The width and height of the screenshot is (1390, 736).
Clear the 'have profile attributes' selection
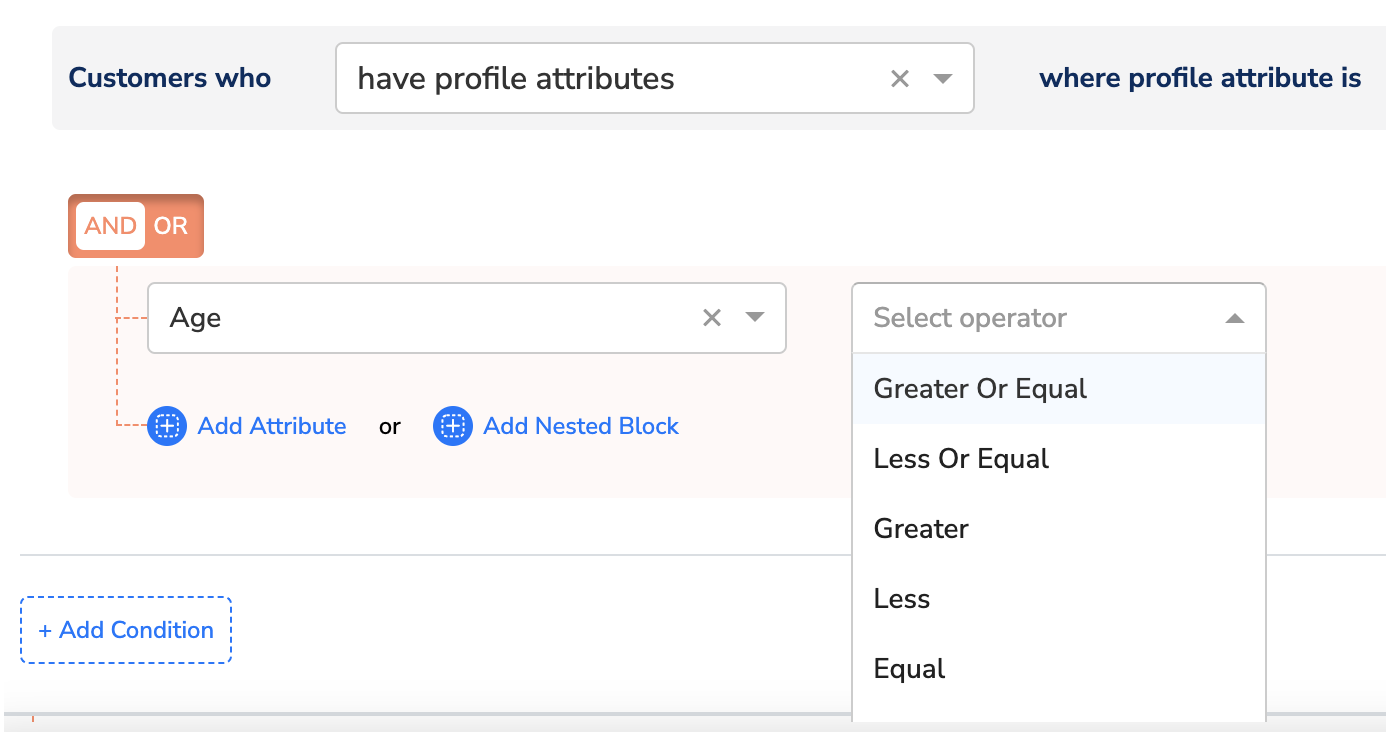pos(900,79)
